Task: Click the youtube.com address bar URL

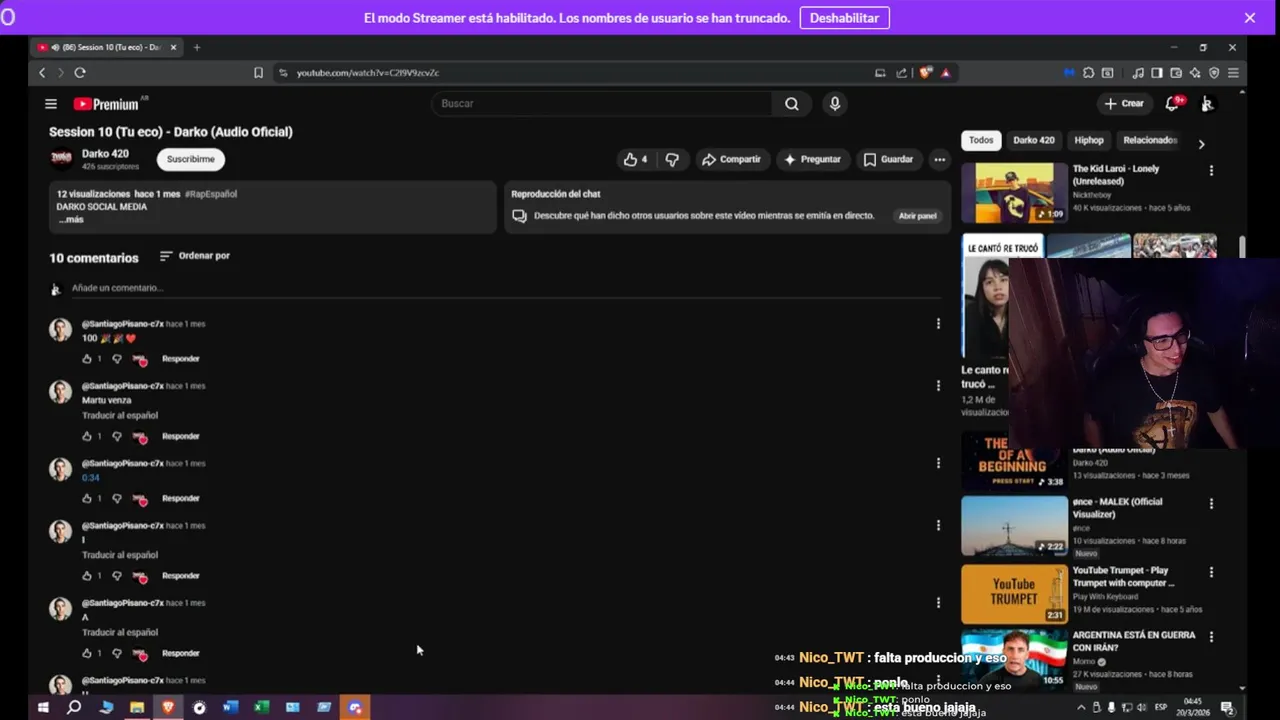Action: [367, 73]
